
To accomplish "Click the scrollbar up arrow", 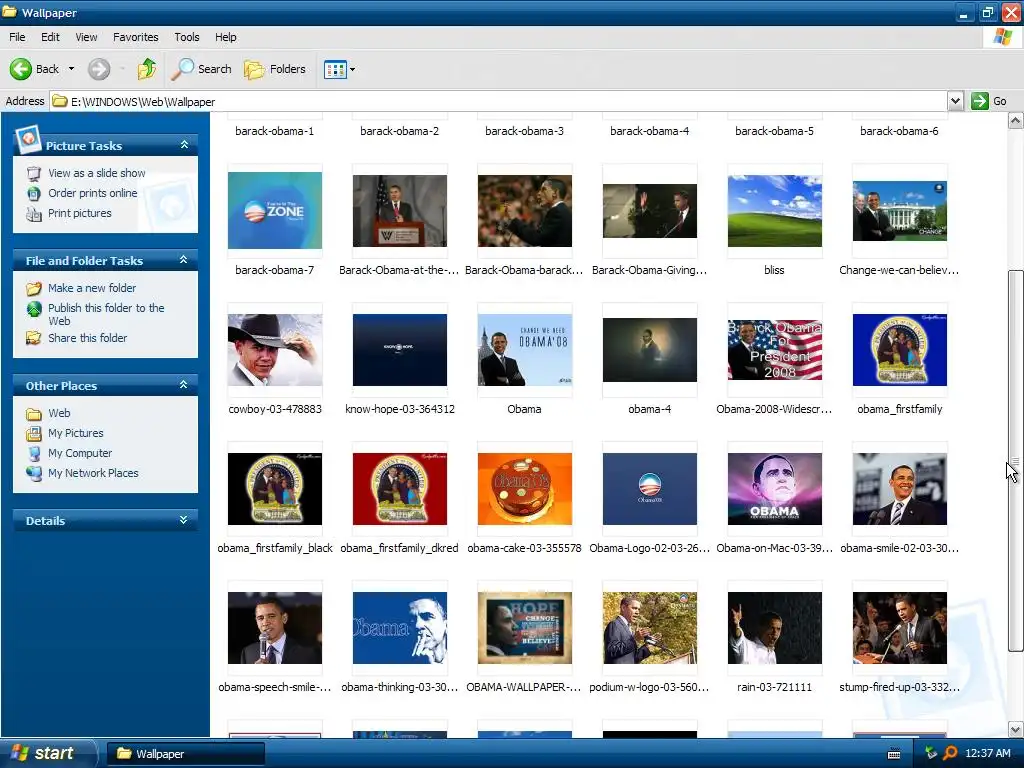I will point(1015,120).
